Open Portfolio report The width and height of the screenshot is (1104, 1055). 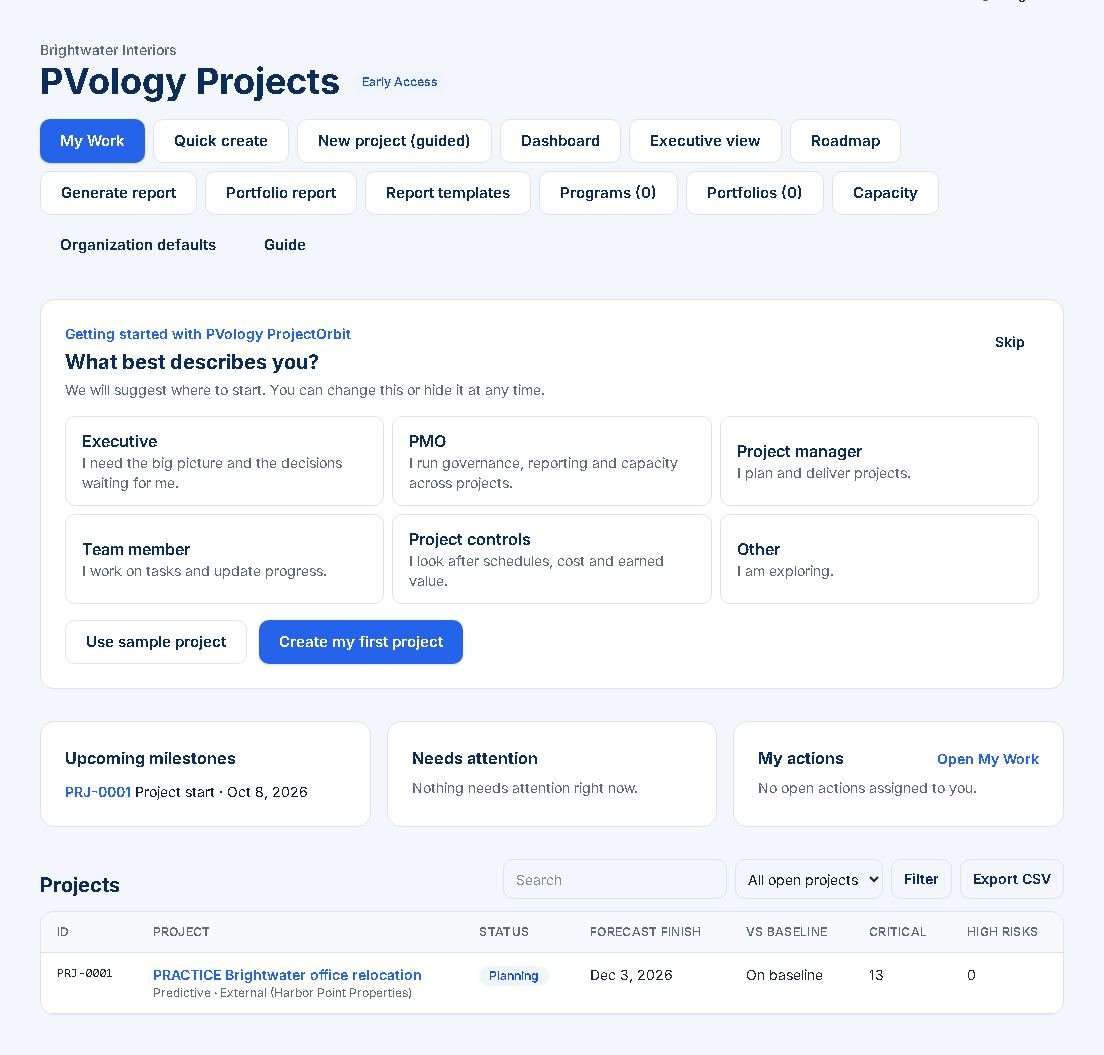281,193
